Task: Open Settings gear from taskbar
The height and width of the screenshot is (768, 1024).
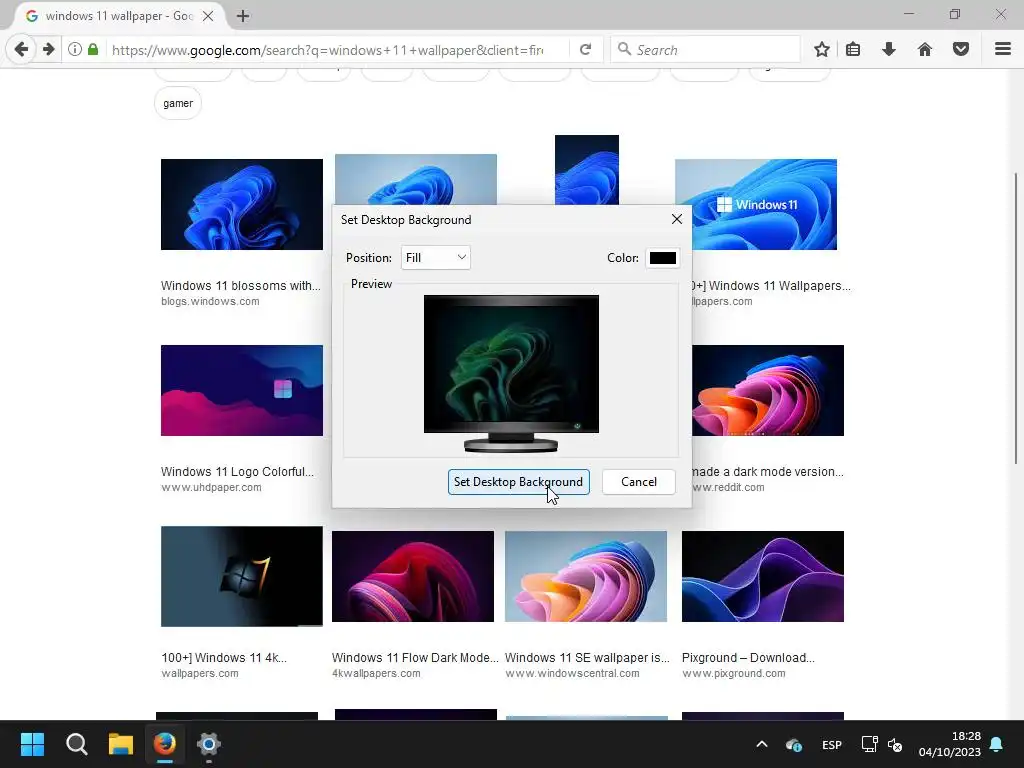Action: 208,744
